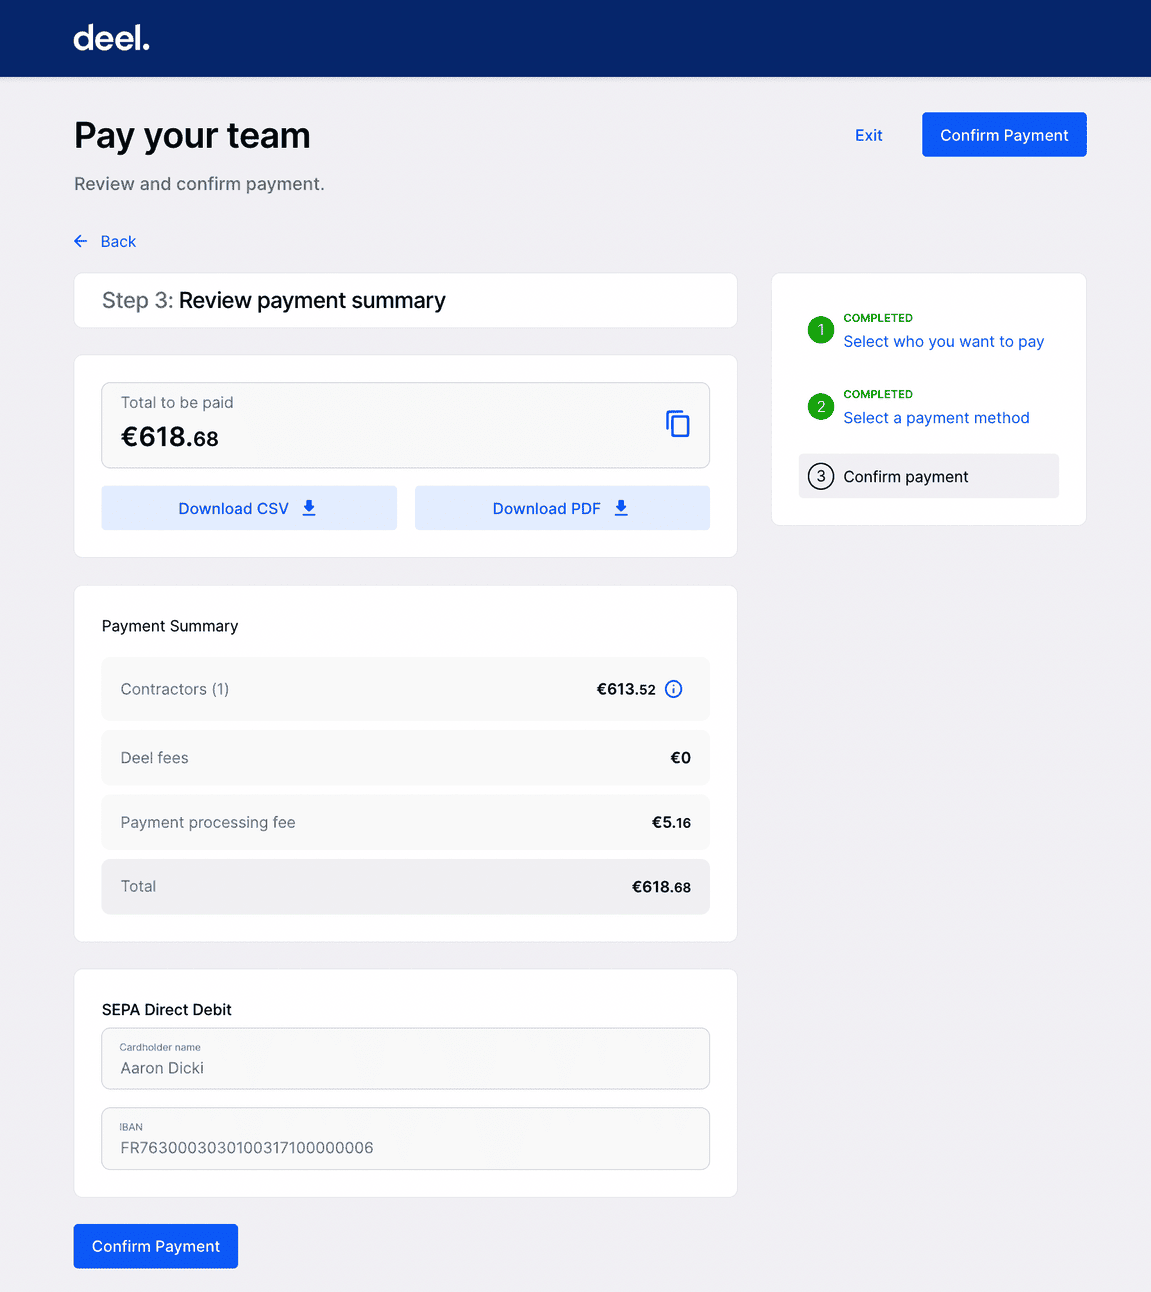The width and height of the screenshot is (1151, 1292).
Task: Click the green step 2 completed circle
Action: pyautogui.click(x=820, y=407)
